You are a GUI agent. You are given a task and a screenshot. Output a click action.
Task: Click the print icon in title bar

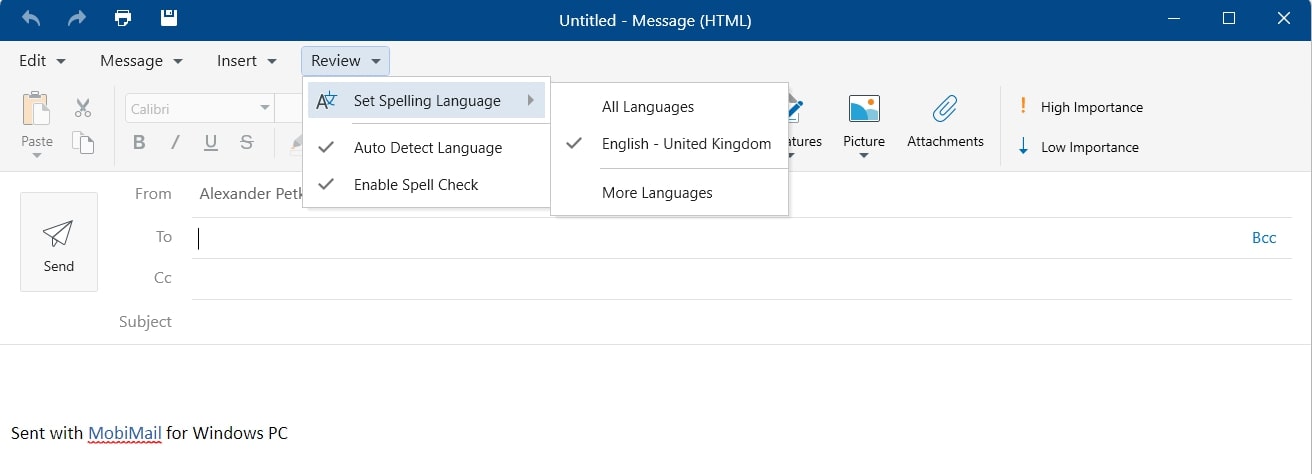[123, 18]
